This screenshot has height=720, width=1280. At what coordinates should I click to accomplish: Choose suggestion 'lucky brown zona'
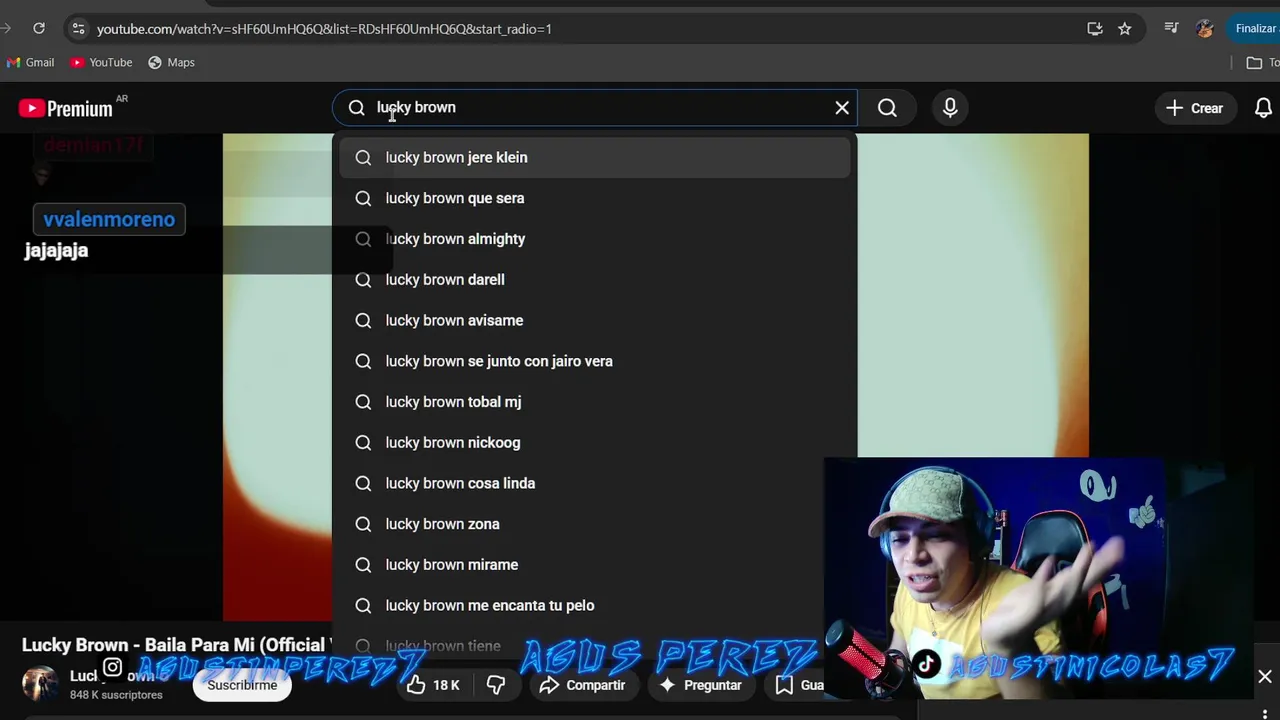(595, 524)
